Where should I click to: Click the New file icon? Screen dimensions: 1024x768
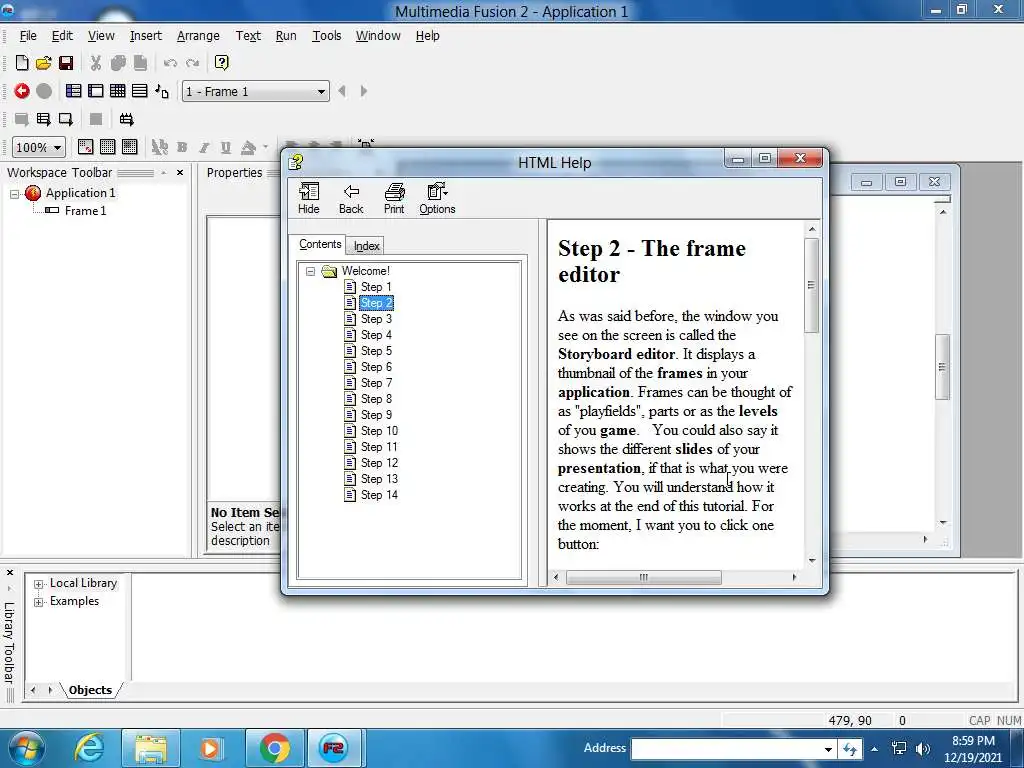click(22, 63)
